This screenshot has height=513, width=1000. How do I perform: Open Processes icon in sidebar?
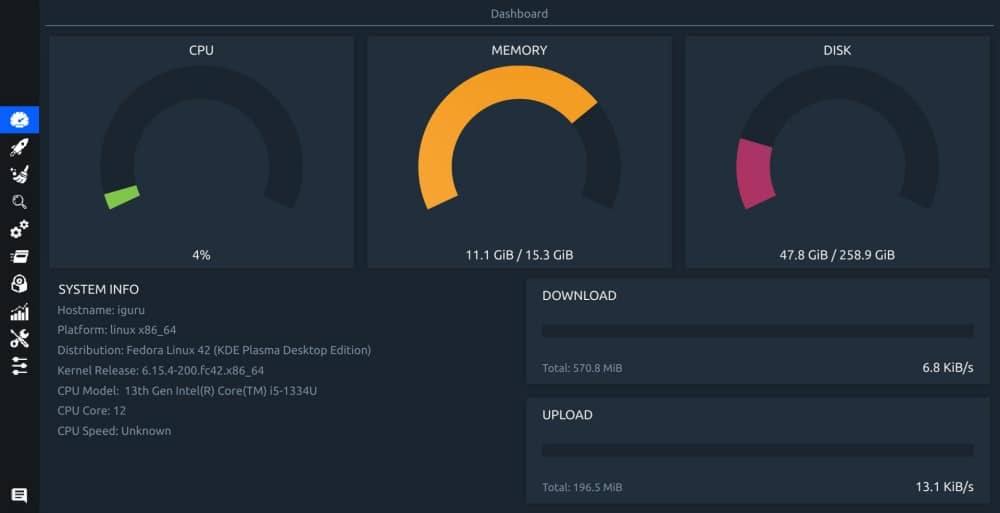click(x=19, y=257)
